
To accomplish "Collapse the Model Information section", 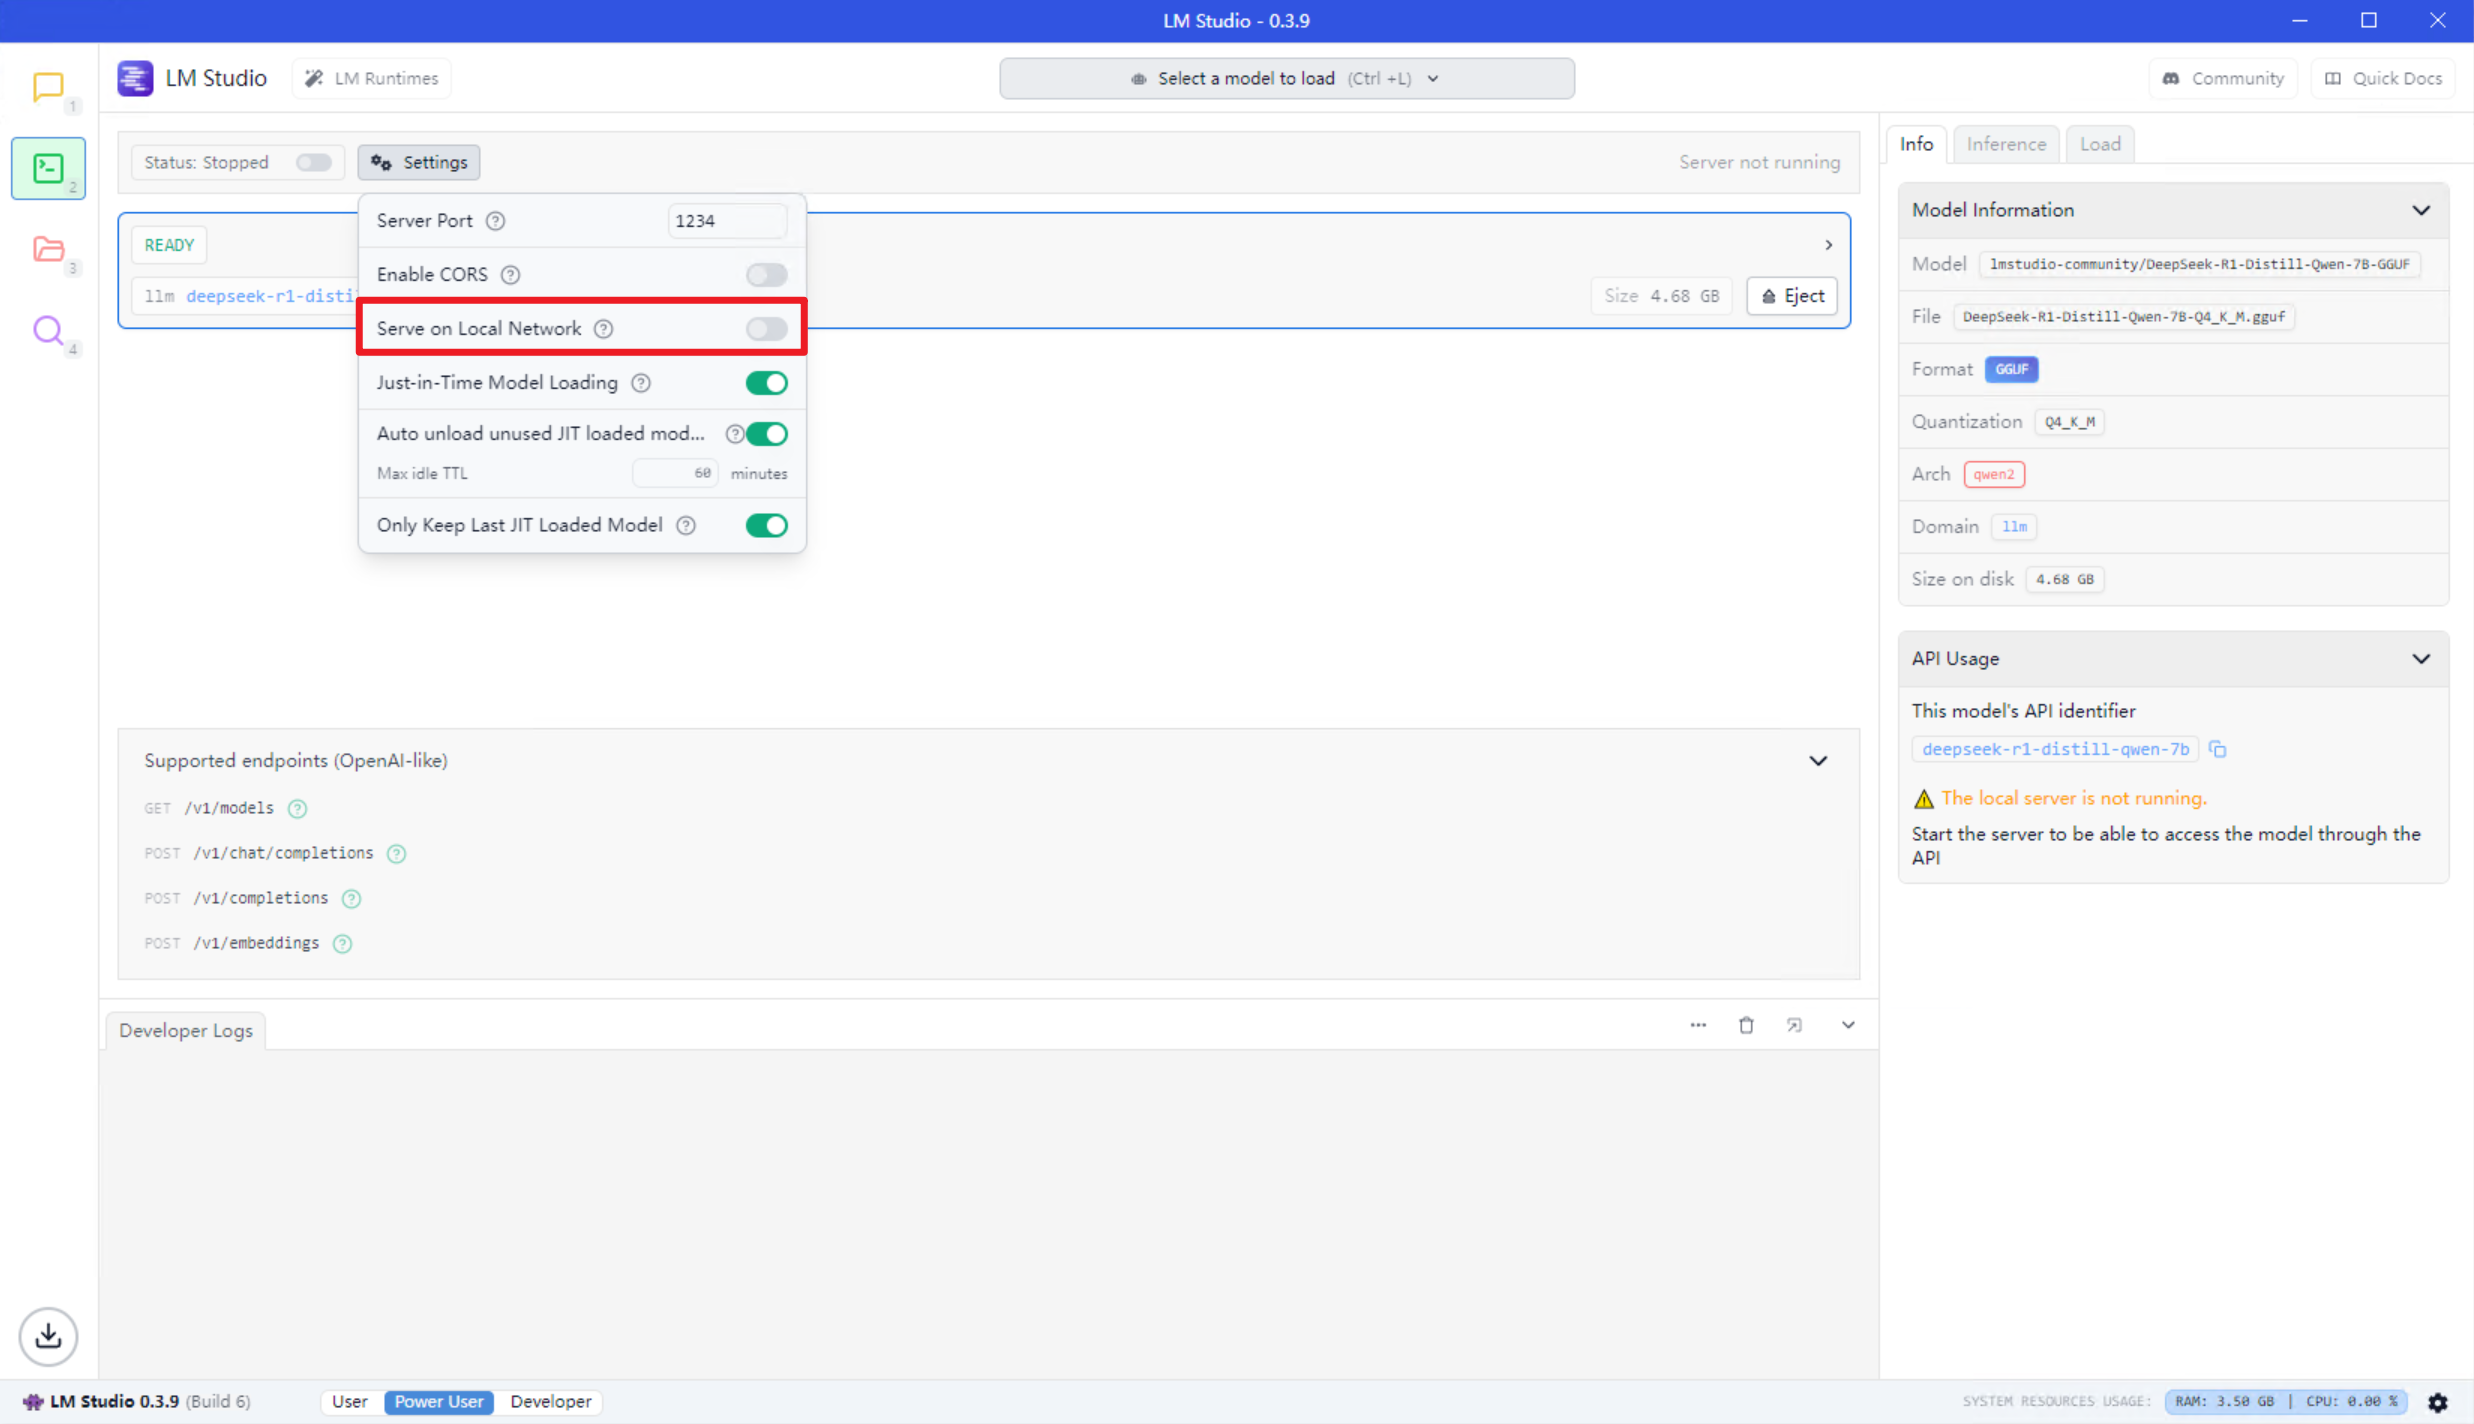I will (x=2421, y=210).
